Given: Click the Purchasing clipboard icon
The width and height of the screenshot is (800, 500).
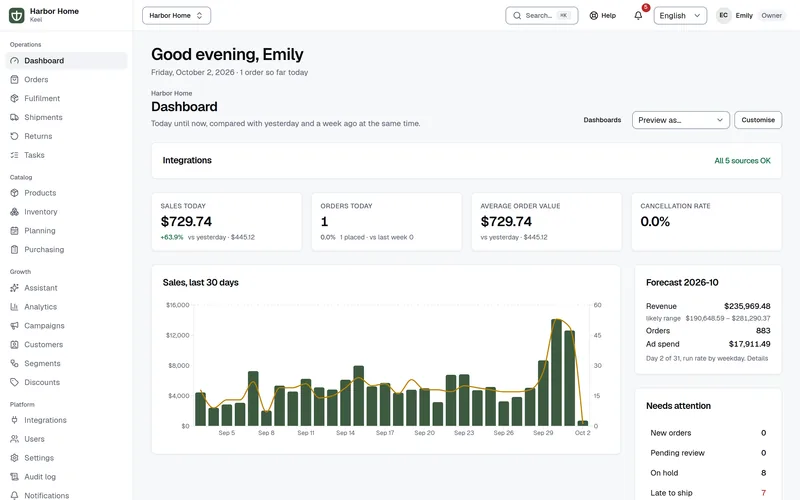Looking at the screenshot, I should tap(14, 249).
